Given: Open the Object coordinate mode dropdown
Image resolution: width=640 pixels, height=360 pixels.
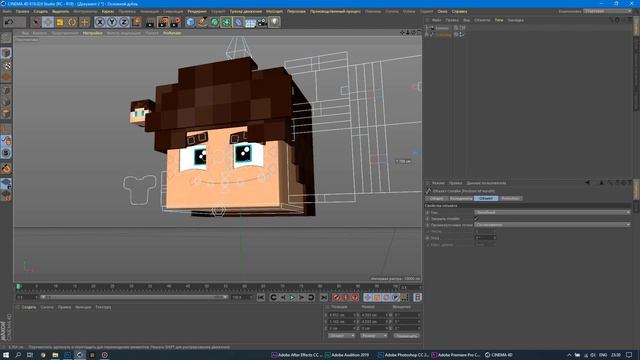Looking at the screenshot, I should (x=341, y=336).
